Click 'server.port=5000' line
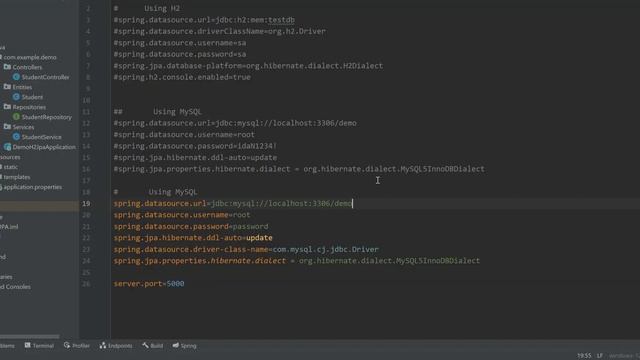The width and height of the screenshot is (640, 360). 149,283
